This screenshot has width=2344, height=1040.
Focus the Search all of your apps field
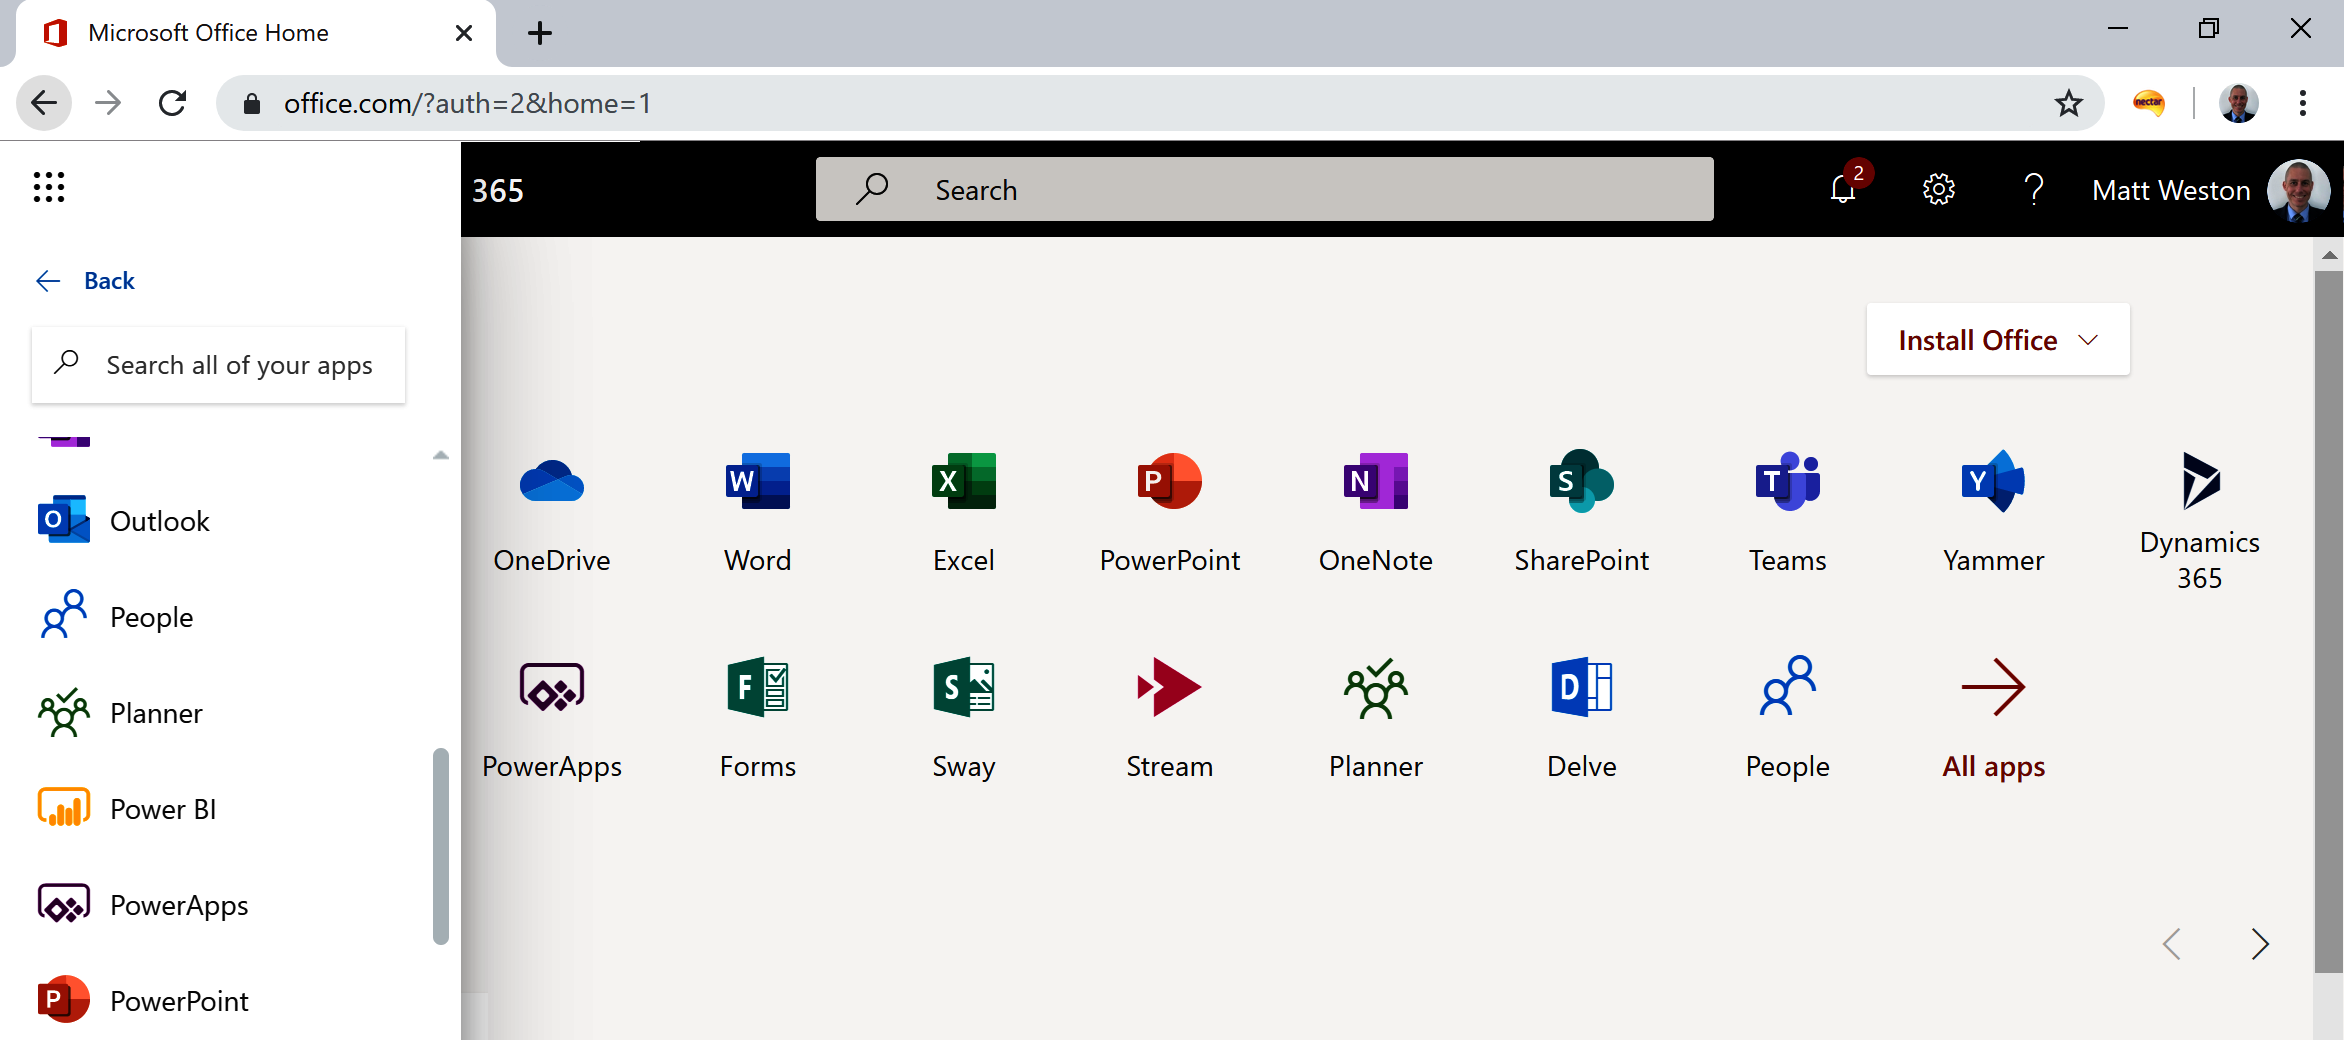(218, 365)
